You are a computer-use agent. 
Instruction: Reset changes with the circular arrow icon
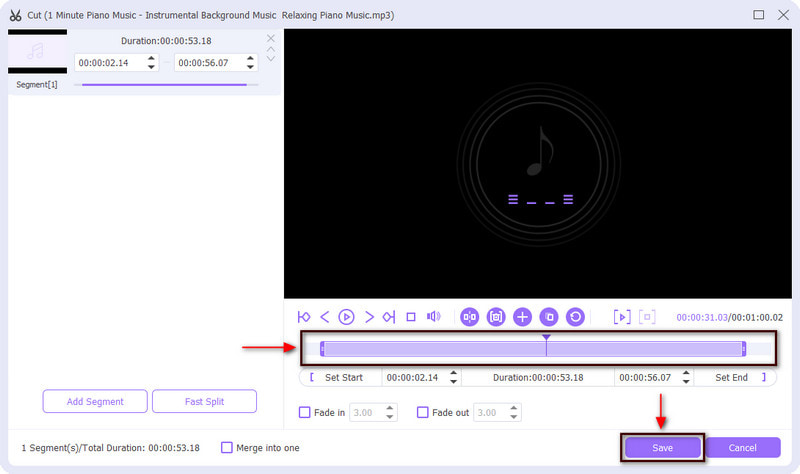[576, 317]
